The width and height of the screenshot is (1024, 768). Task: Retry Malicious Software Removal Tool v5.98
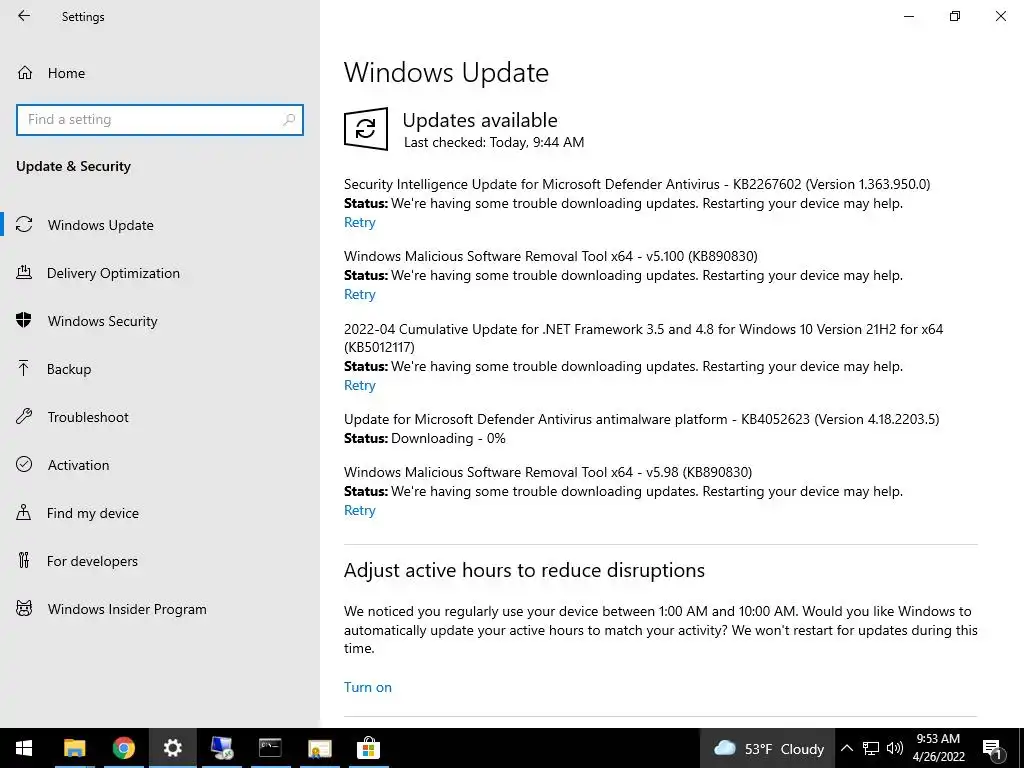(x=360, y=510)
